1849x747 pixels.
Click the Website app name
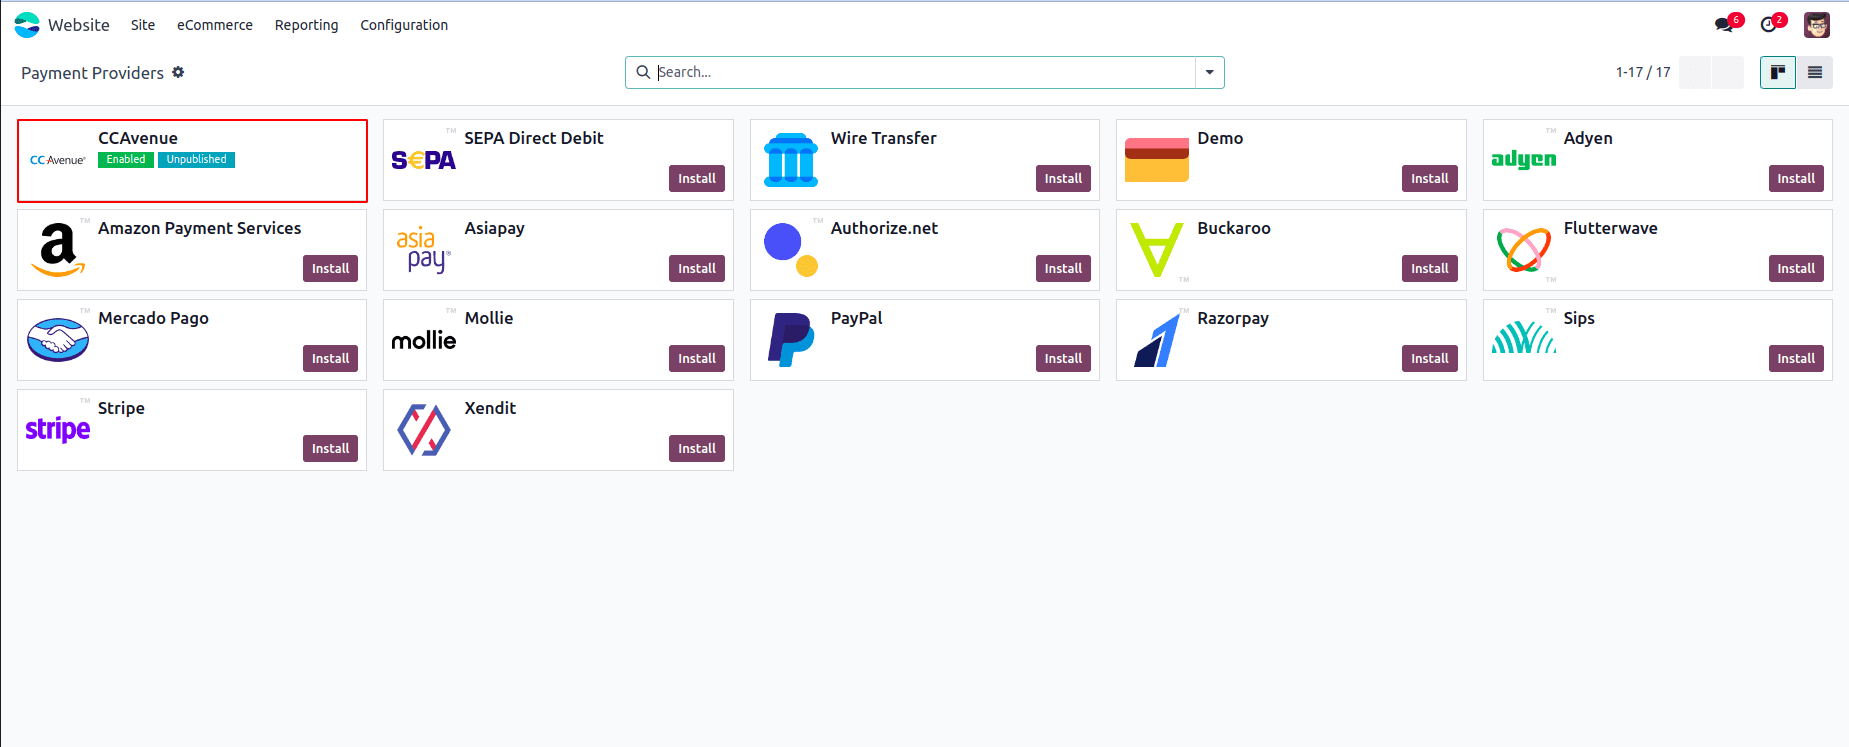click(79, 25)
